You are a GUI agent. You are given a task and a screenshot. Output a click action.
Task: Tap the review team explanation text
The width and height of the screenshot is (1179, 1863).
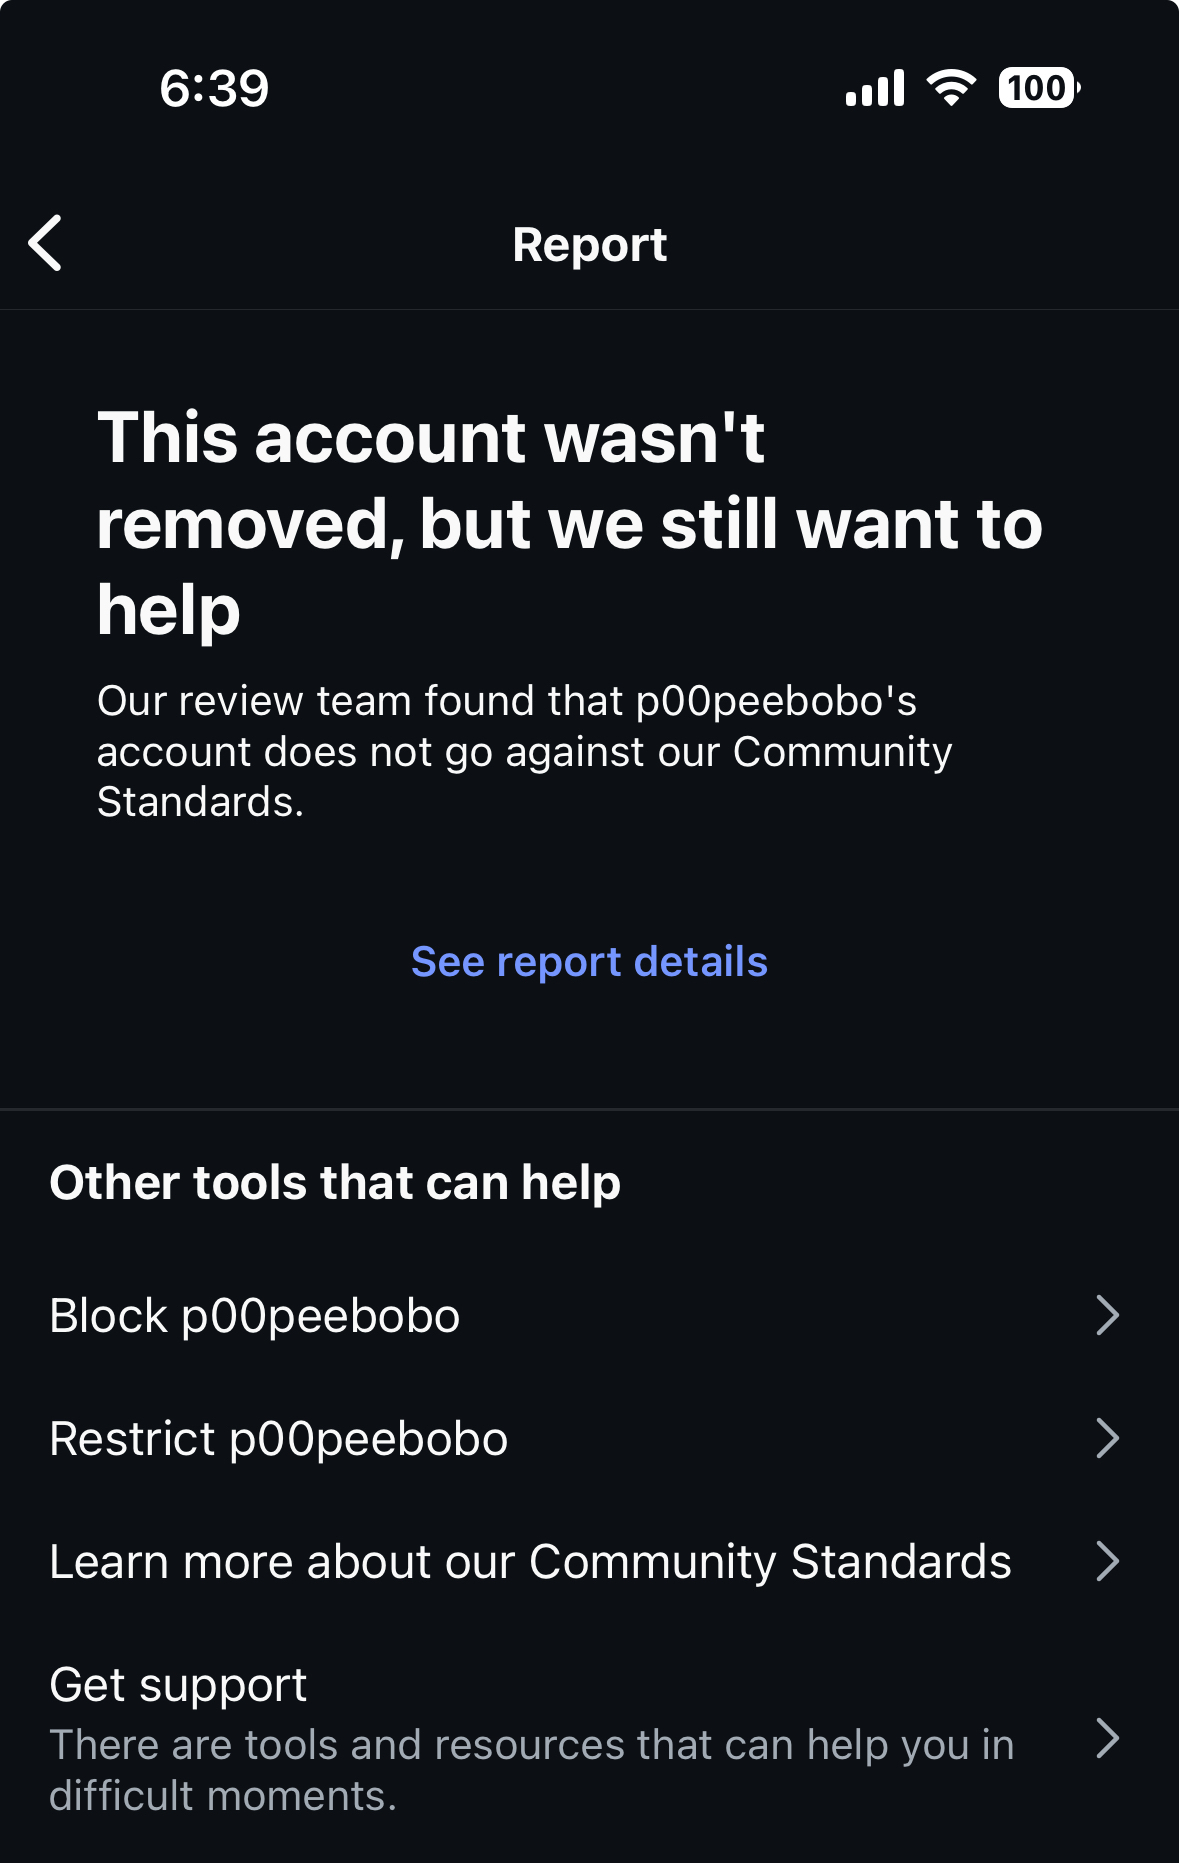(x=524, y=751)
